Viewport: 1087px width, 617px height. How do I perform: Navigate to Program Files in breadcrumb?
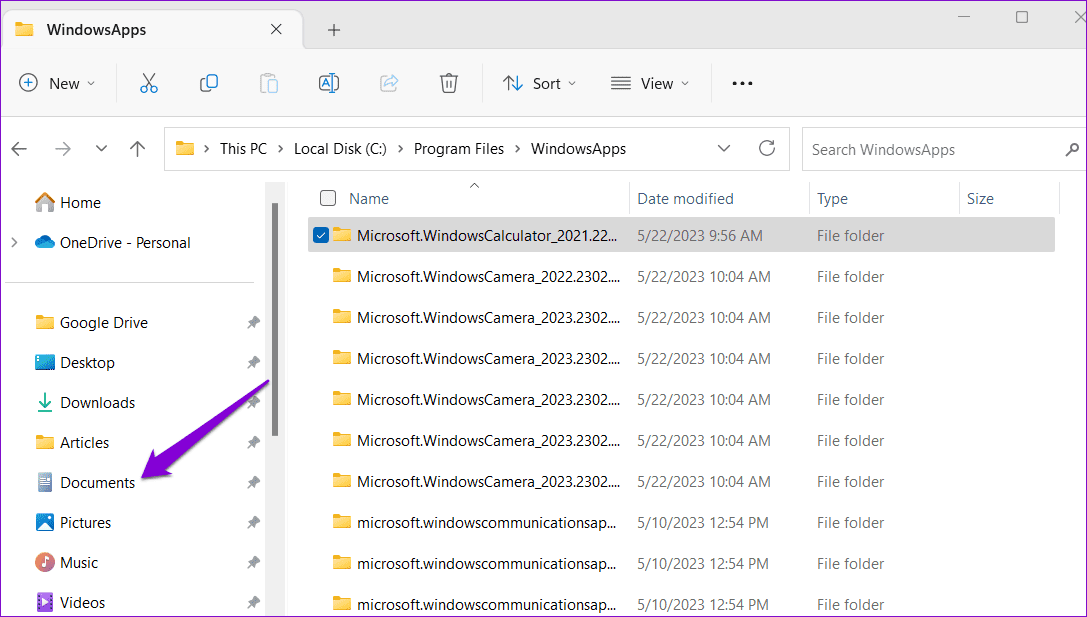coord(459,149)
